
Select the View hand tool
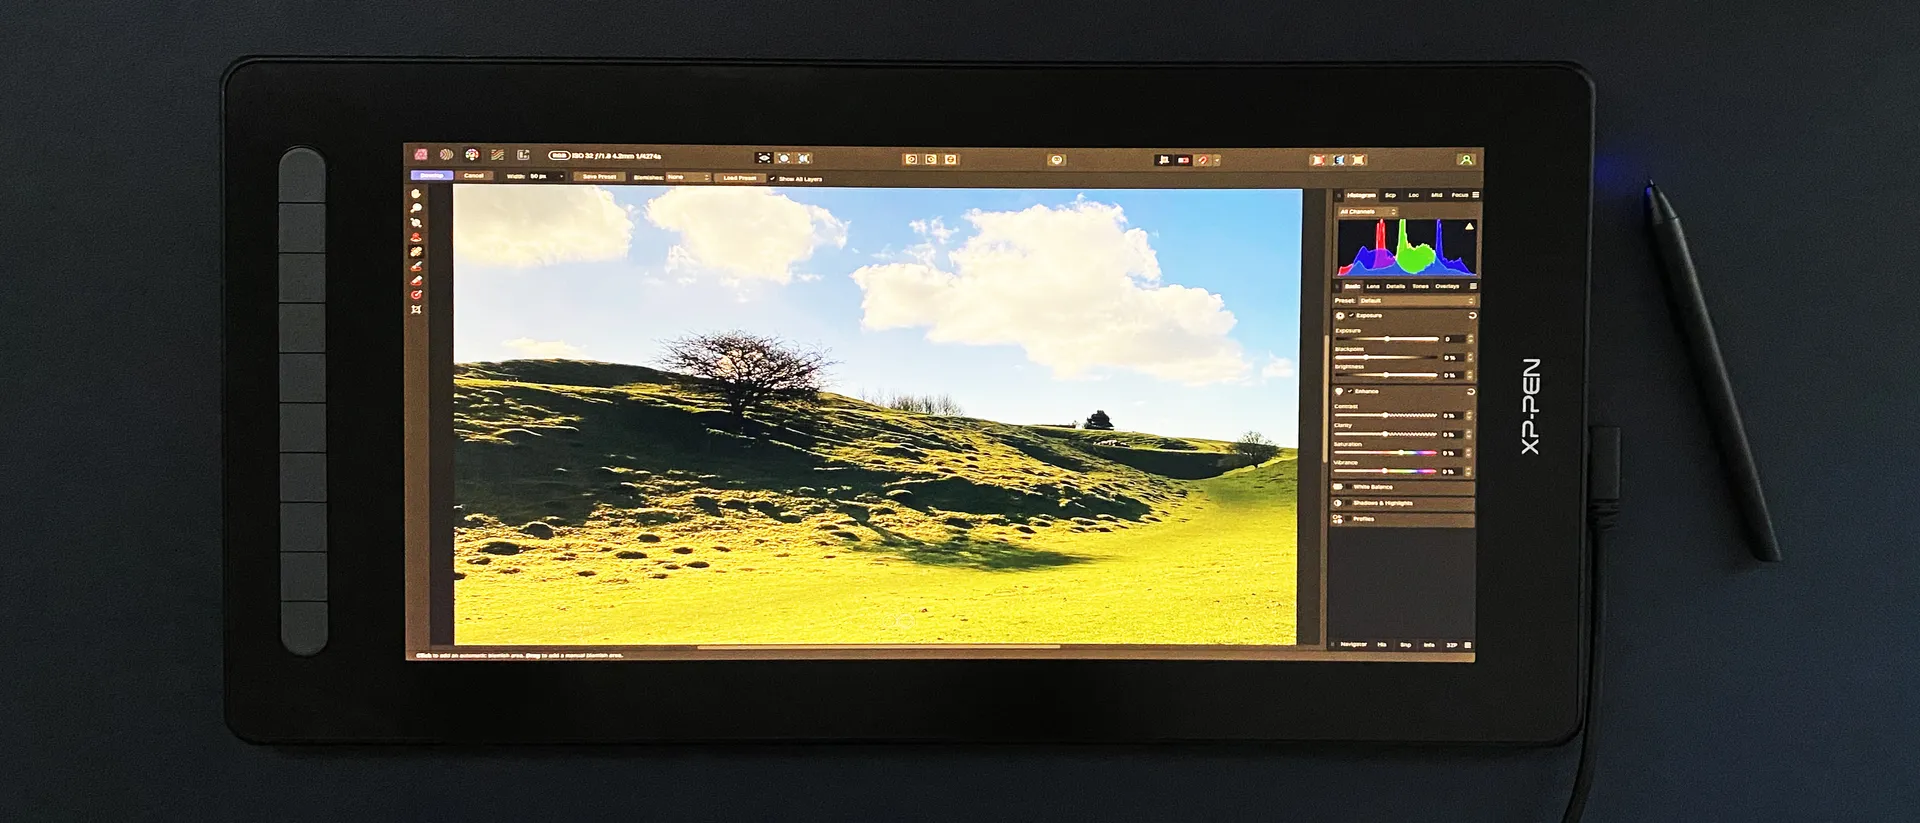point(416,194)
